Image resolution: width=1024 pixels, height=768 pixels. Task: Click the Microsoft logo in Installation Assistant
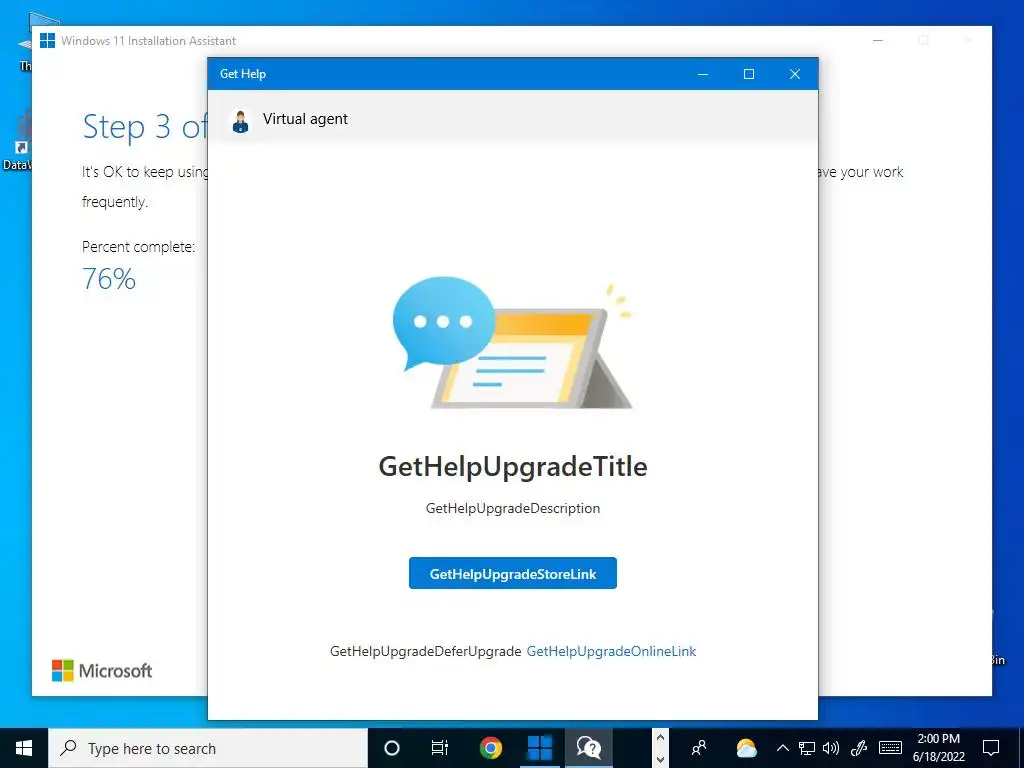[102, 671]
